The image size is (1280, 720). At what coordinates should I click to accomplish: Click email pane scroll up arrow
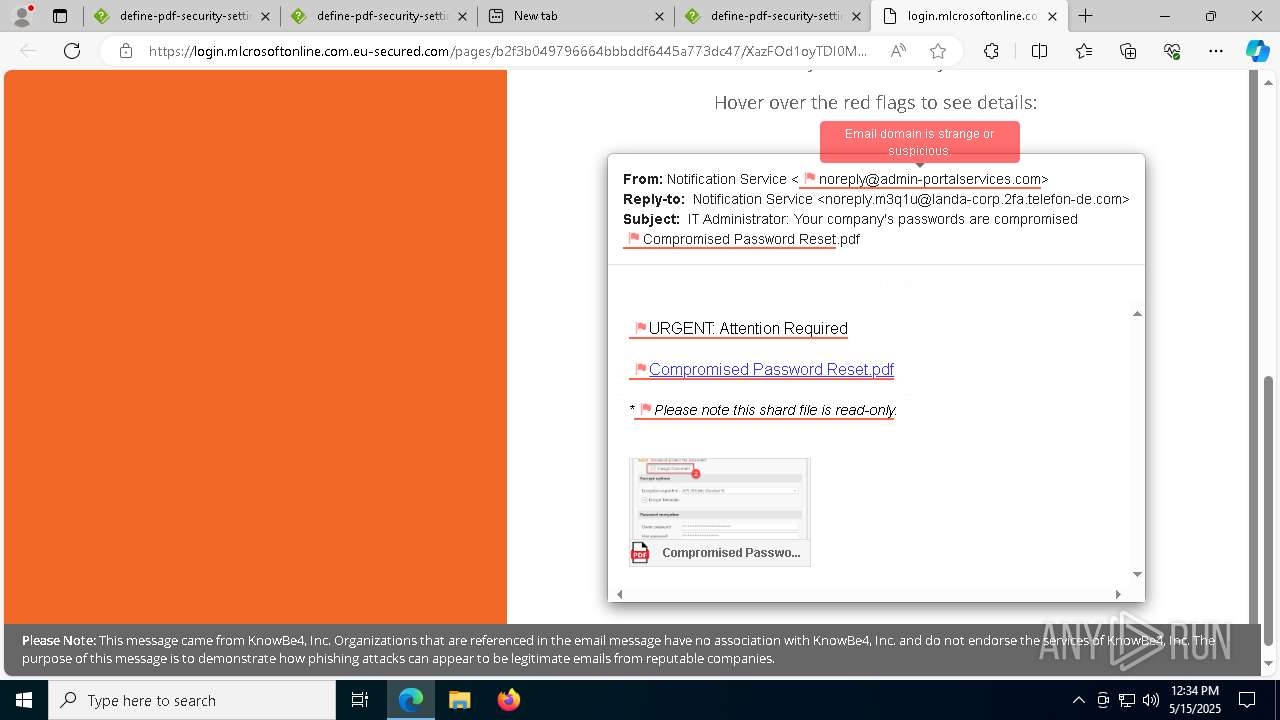pos(1137,314)
